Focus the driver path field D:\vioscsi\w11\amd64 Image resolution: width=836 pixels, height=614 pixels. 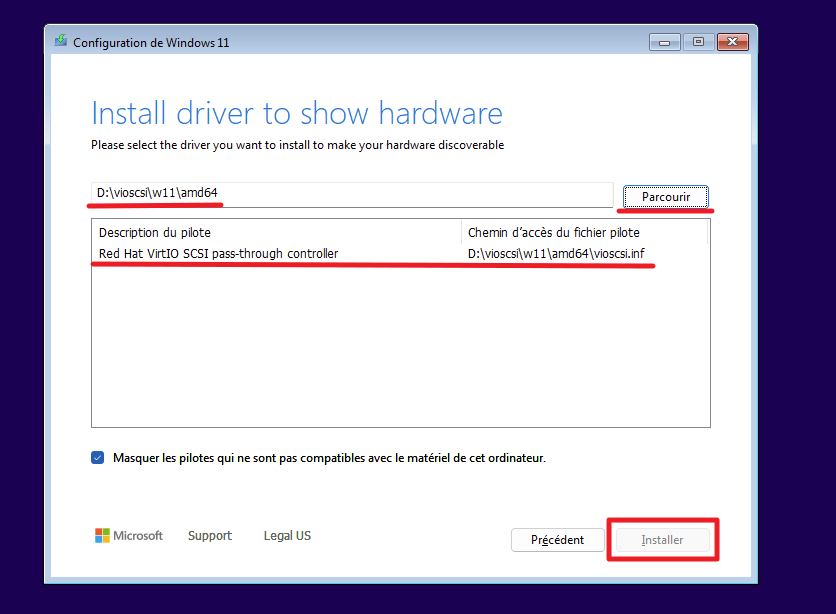352,195
